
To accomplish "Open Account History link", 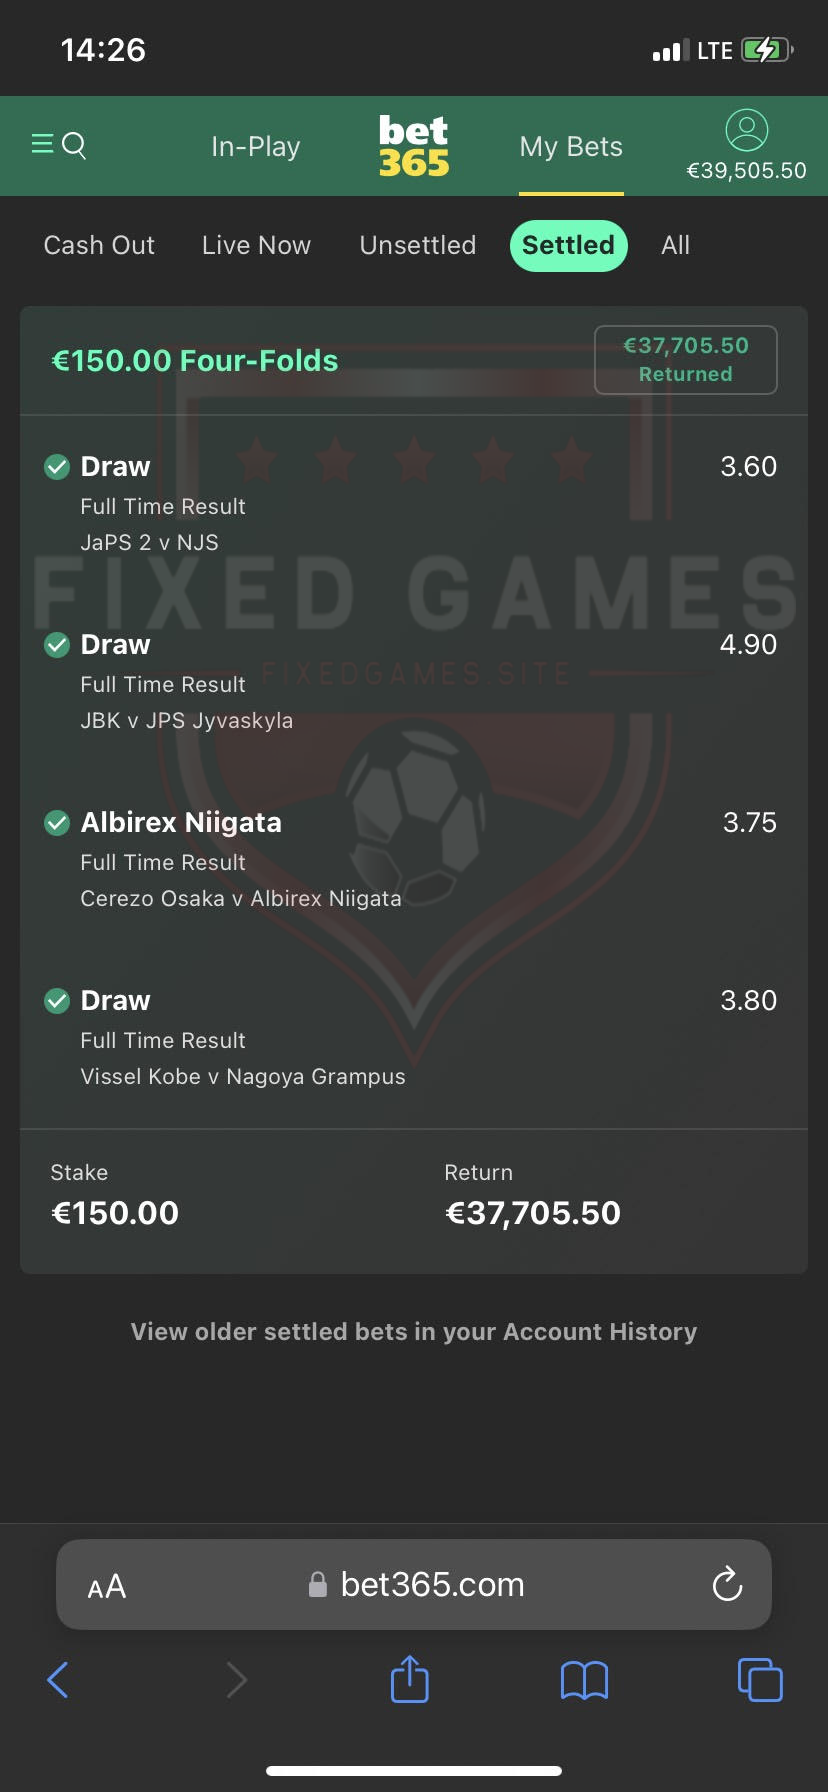I will [x=414, y=1332].
